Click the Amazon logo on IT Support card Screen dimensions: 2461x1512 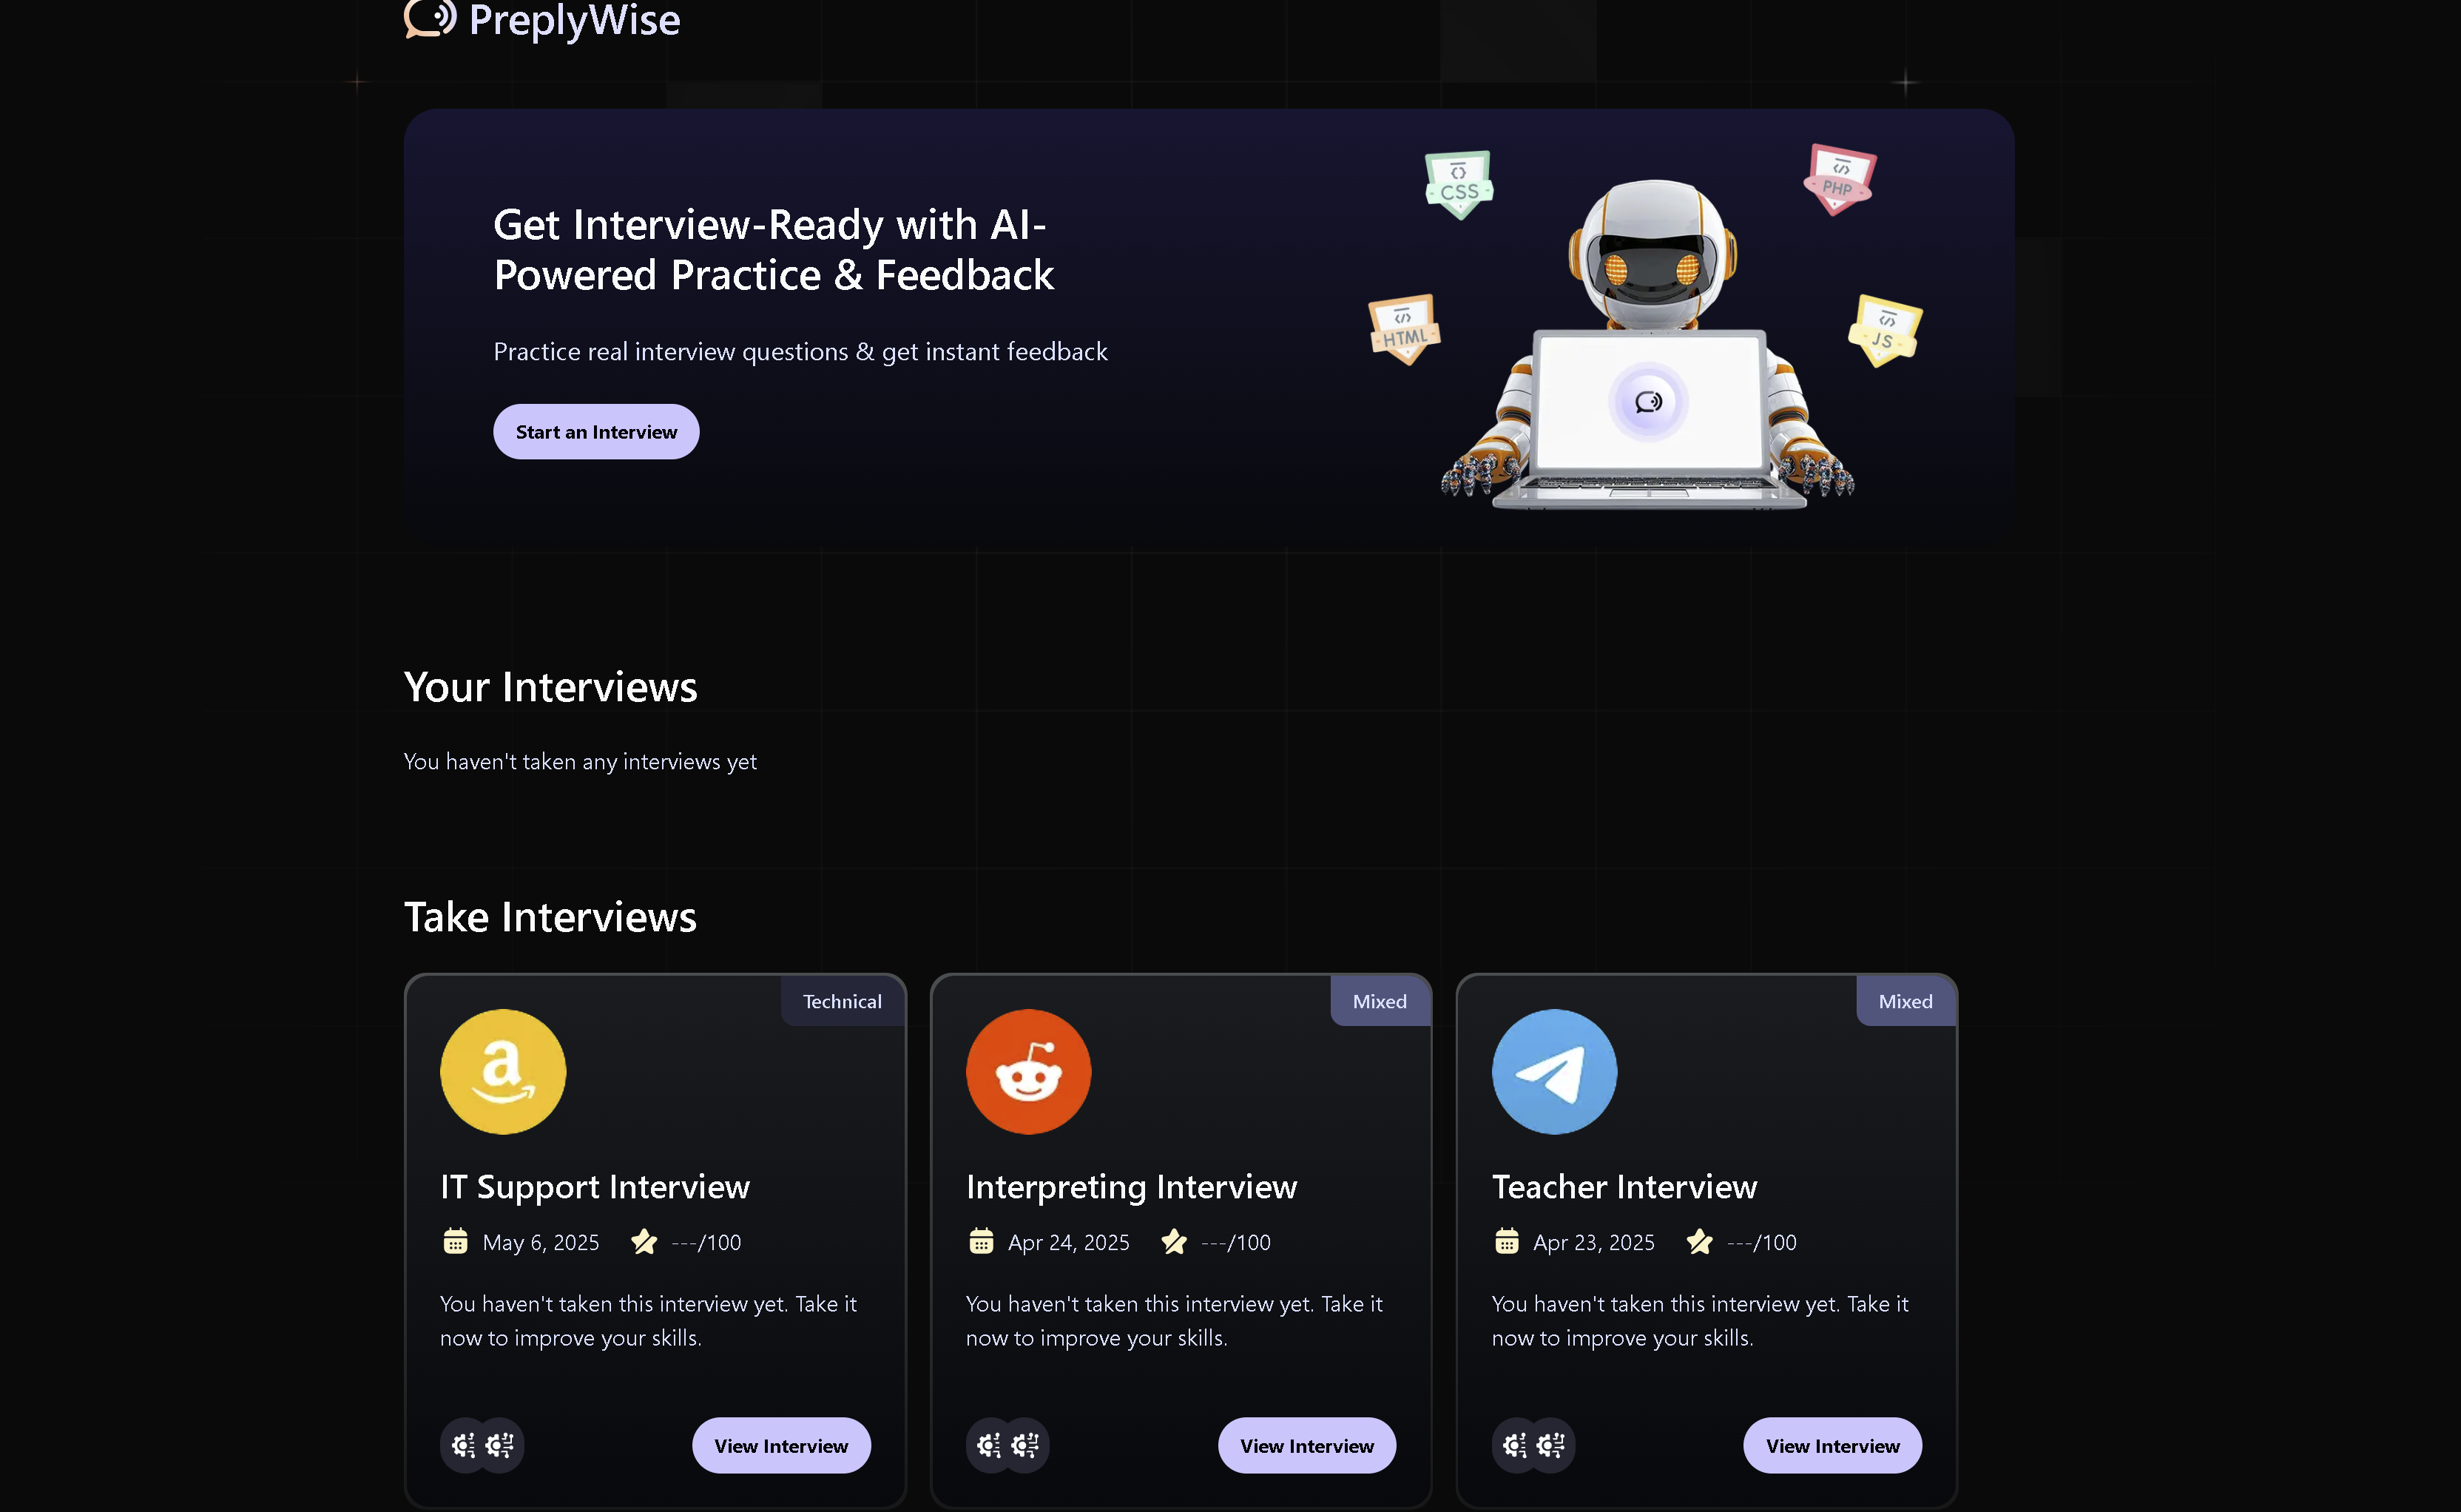coord(503,1071)
